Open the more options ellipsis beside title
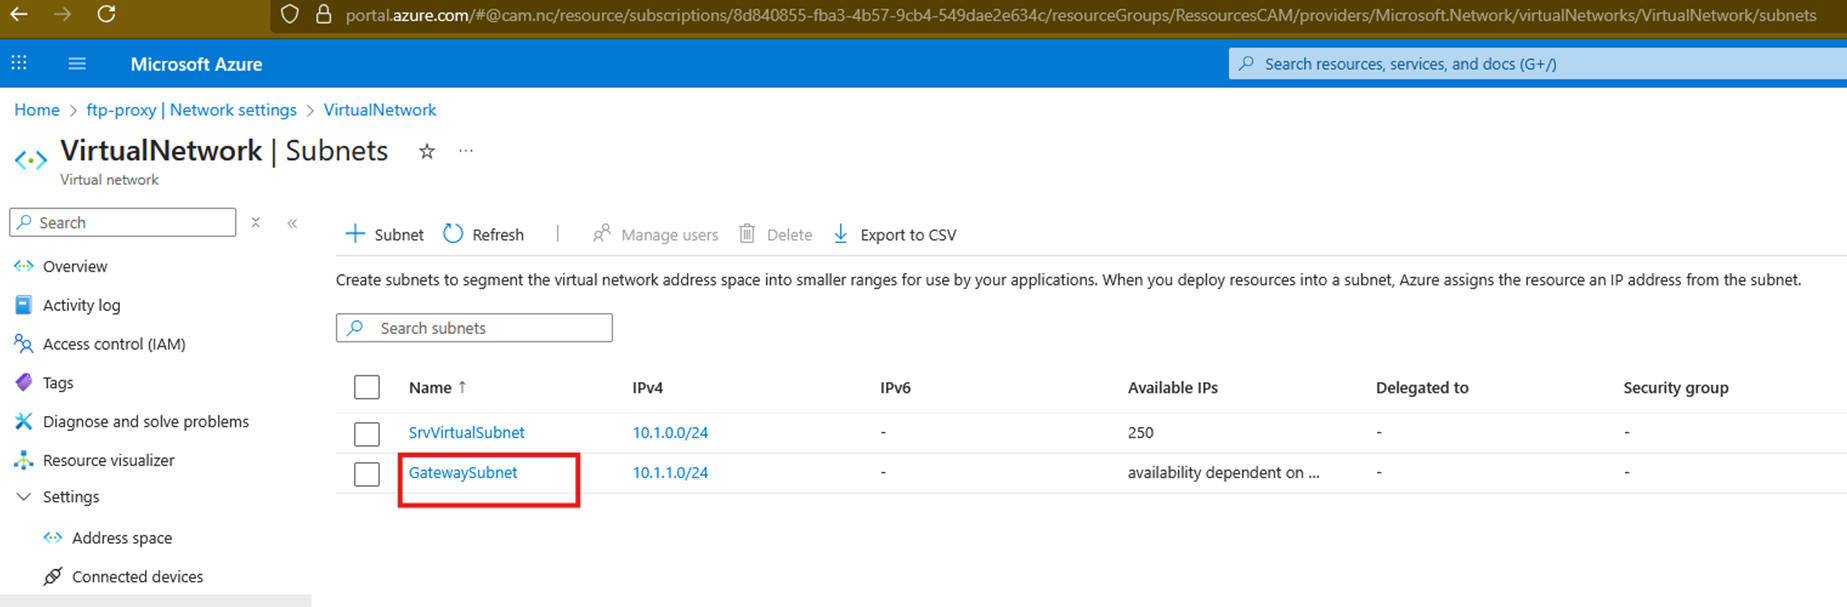Image resolution: width=1847 pixels, height=607 pixels. [466, 151]
